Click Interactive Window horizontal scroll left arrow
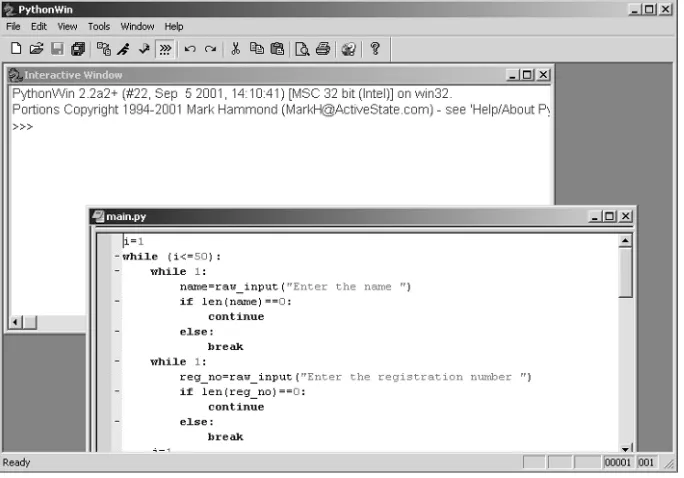 [15, 322]
